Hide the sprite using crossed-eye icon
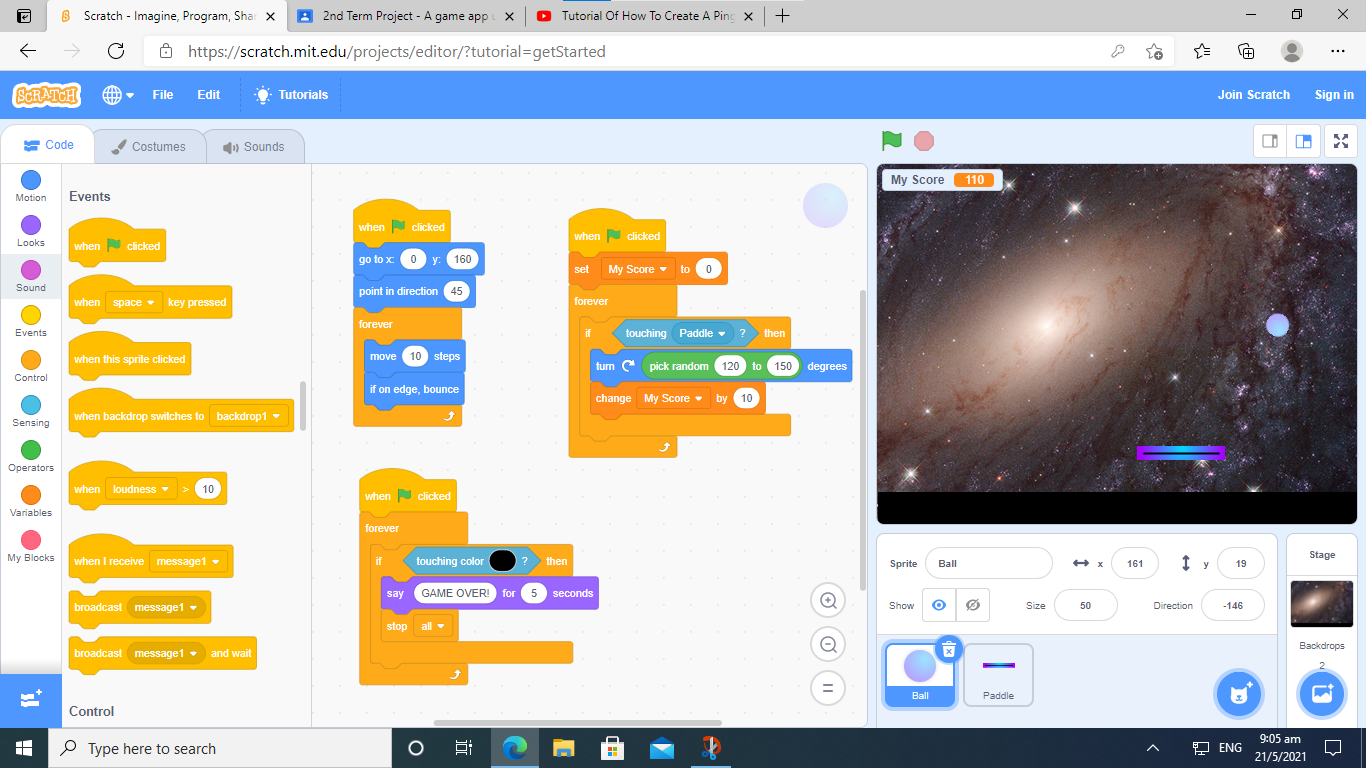This screenshot has height=768, width=1366. (972, 605)
